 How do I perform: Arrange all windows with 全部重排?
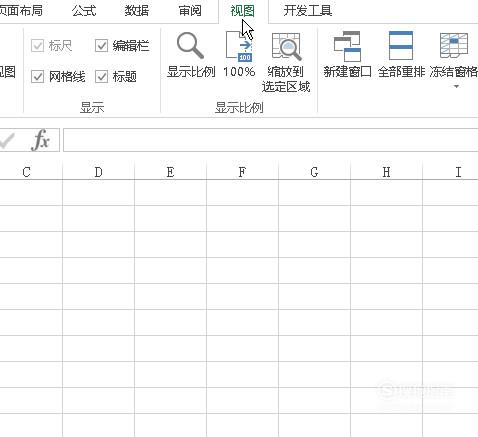tap(401, 55)
